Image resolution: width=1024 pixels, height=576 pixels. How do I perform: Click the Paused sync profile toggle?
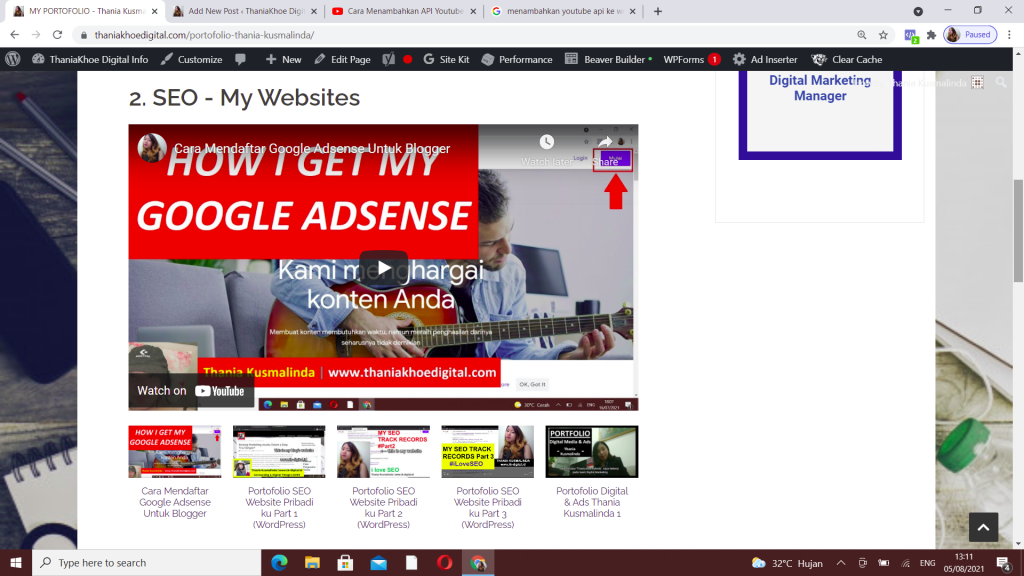coord(969,34)
